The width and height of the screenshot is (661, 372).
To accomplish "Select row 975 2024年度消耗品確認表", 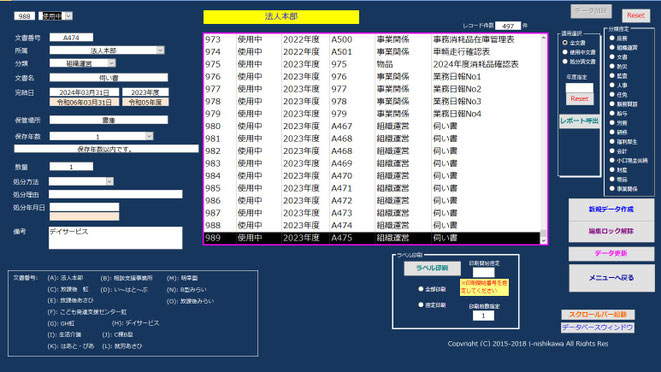I will click(x=372, y=64).
